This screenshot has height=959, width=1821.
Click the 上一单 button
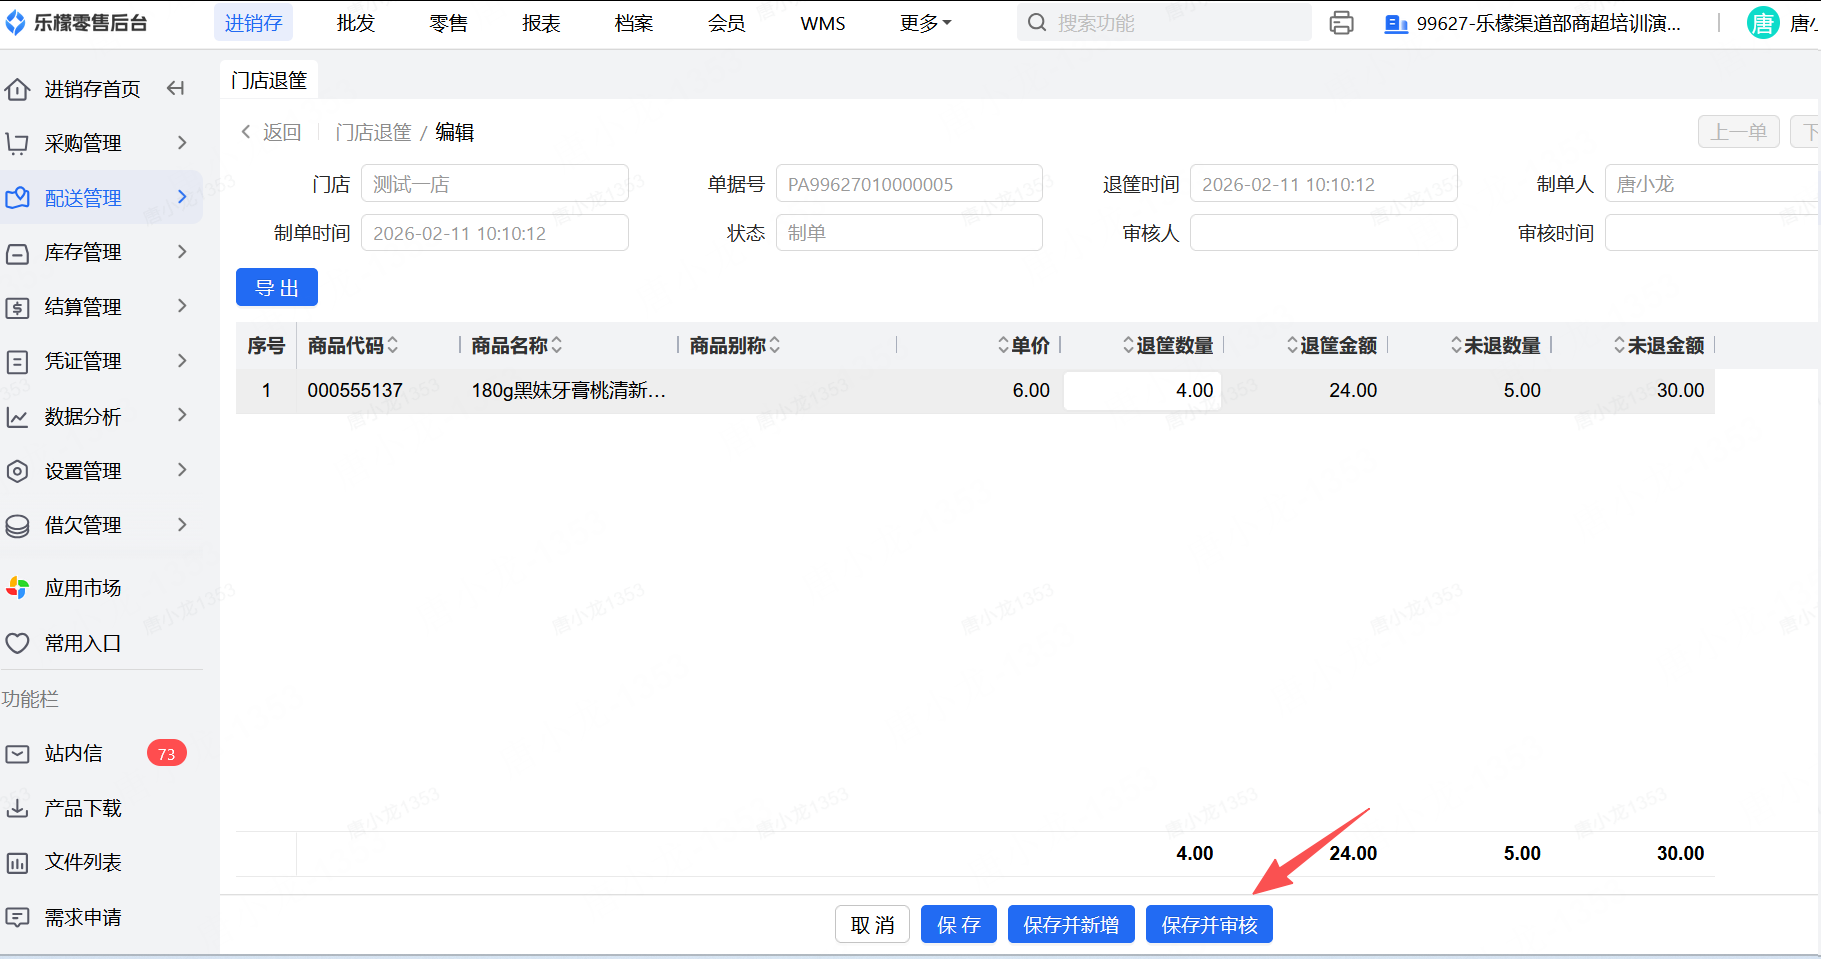pos(1739,132)
